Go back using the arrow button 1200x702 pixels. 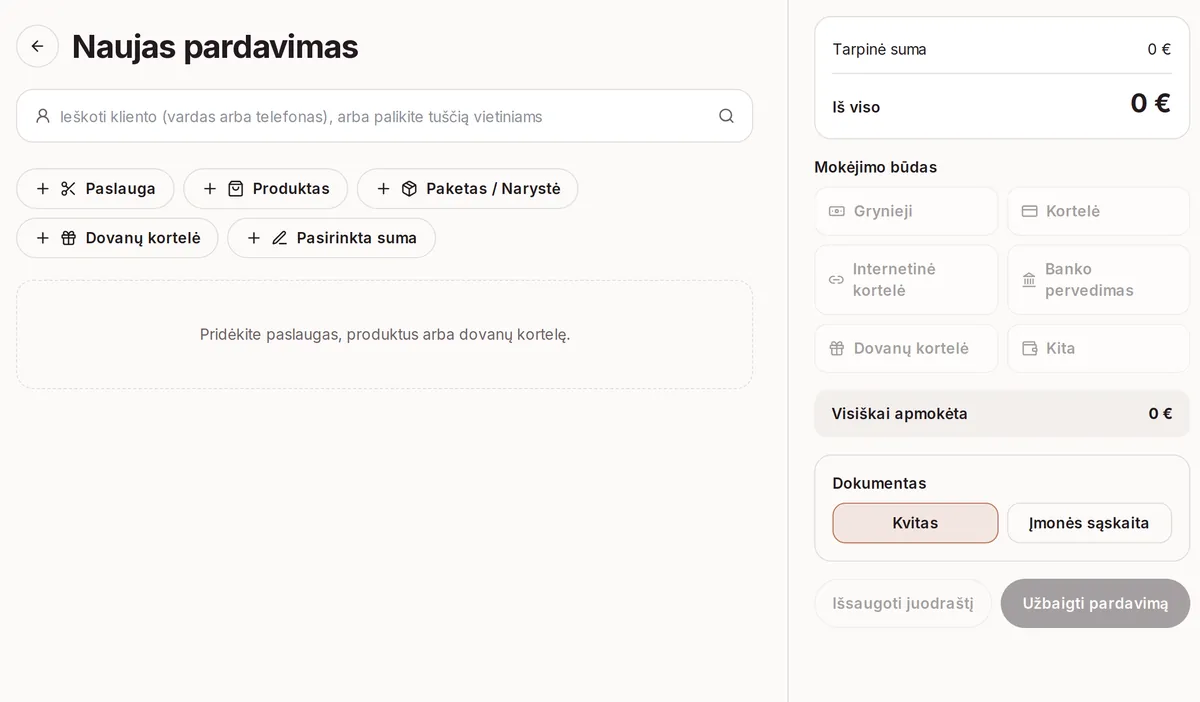(x=37, y=46)
